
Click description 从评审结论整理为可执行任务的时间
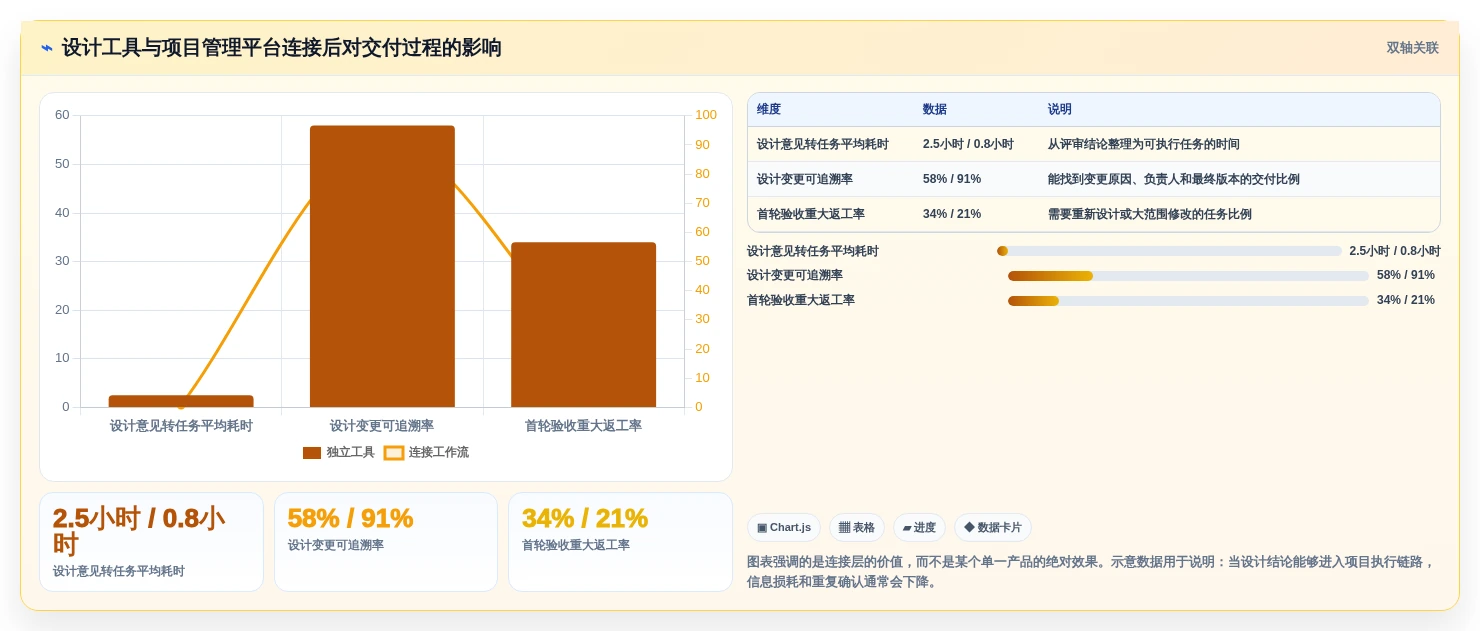1144,145
